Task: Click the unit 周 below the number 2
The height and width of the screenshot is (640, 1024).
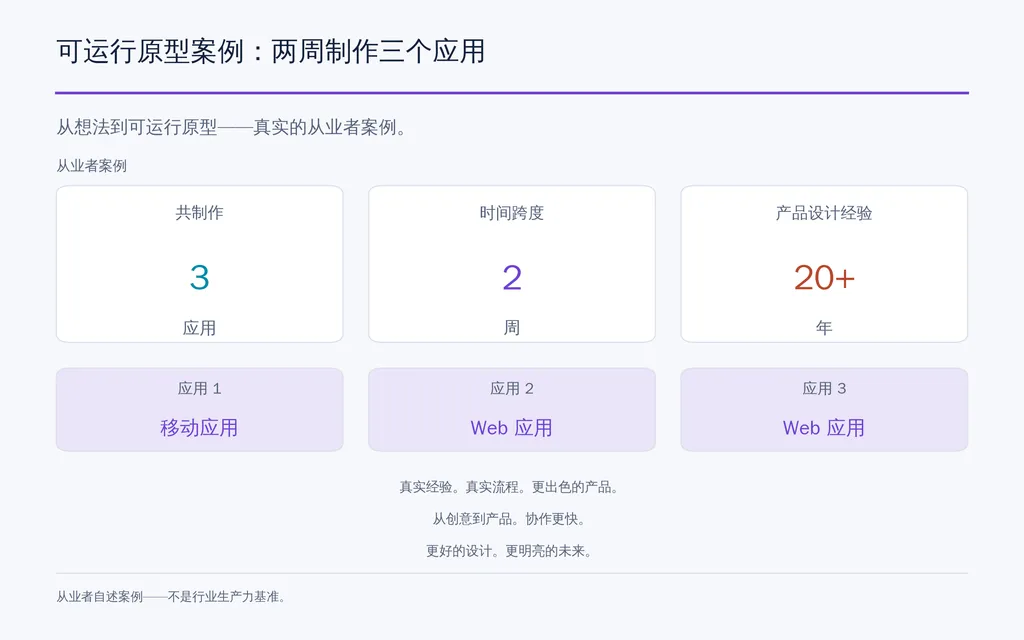Action: tap(512, 327)
